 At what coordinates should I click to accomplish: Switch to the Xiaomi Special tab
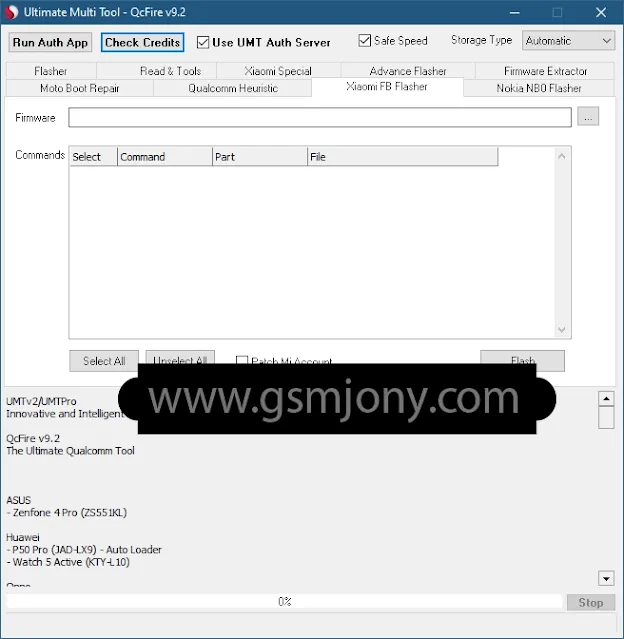click(x=278, y=71)
